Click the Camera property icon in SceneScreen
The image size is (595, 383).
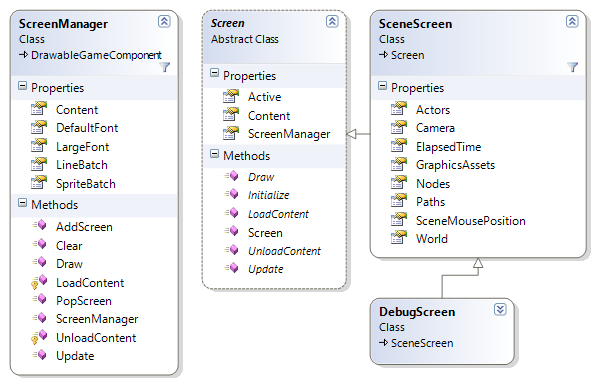point(399,127)
